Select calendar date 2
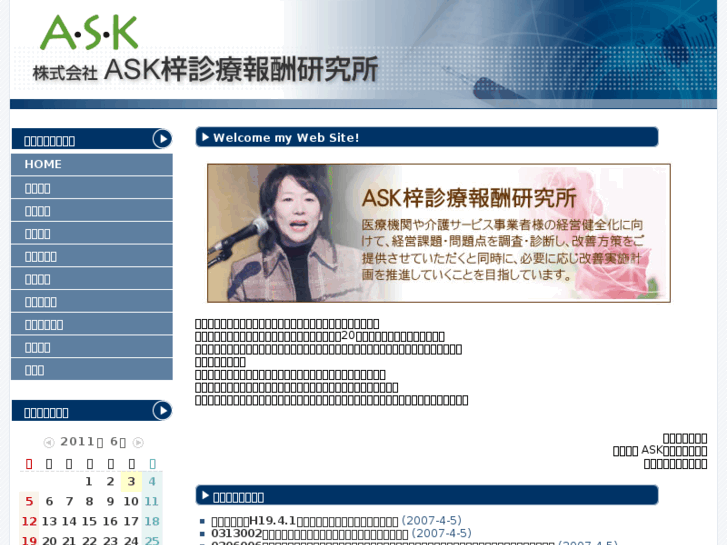Viewport: 727px width, 545px height. pyautogui.click(x=110, y=481)
